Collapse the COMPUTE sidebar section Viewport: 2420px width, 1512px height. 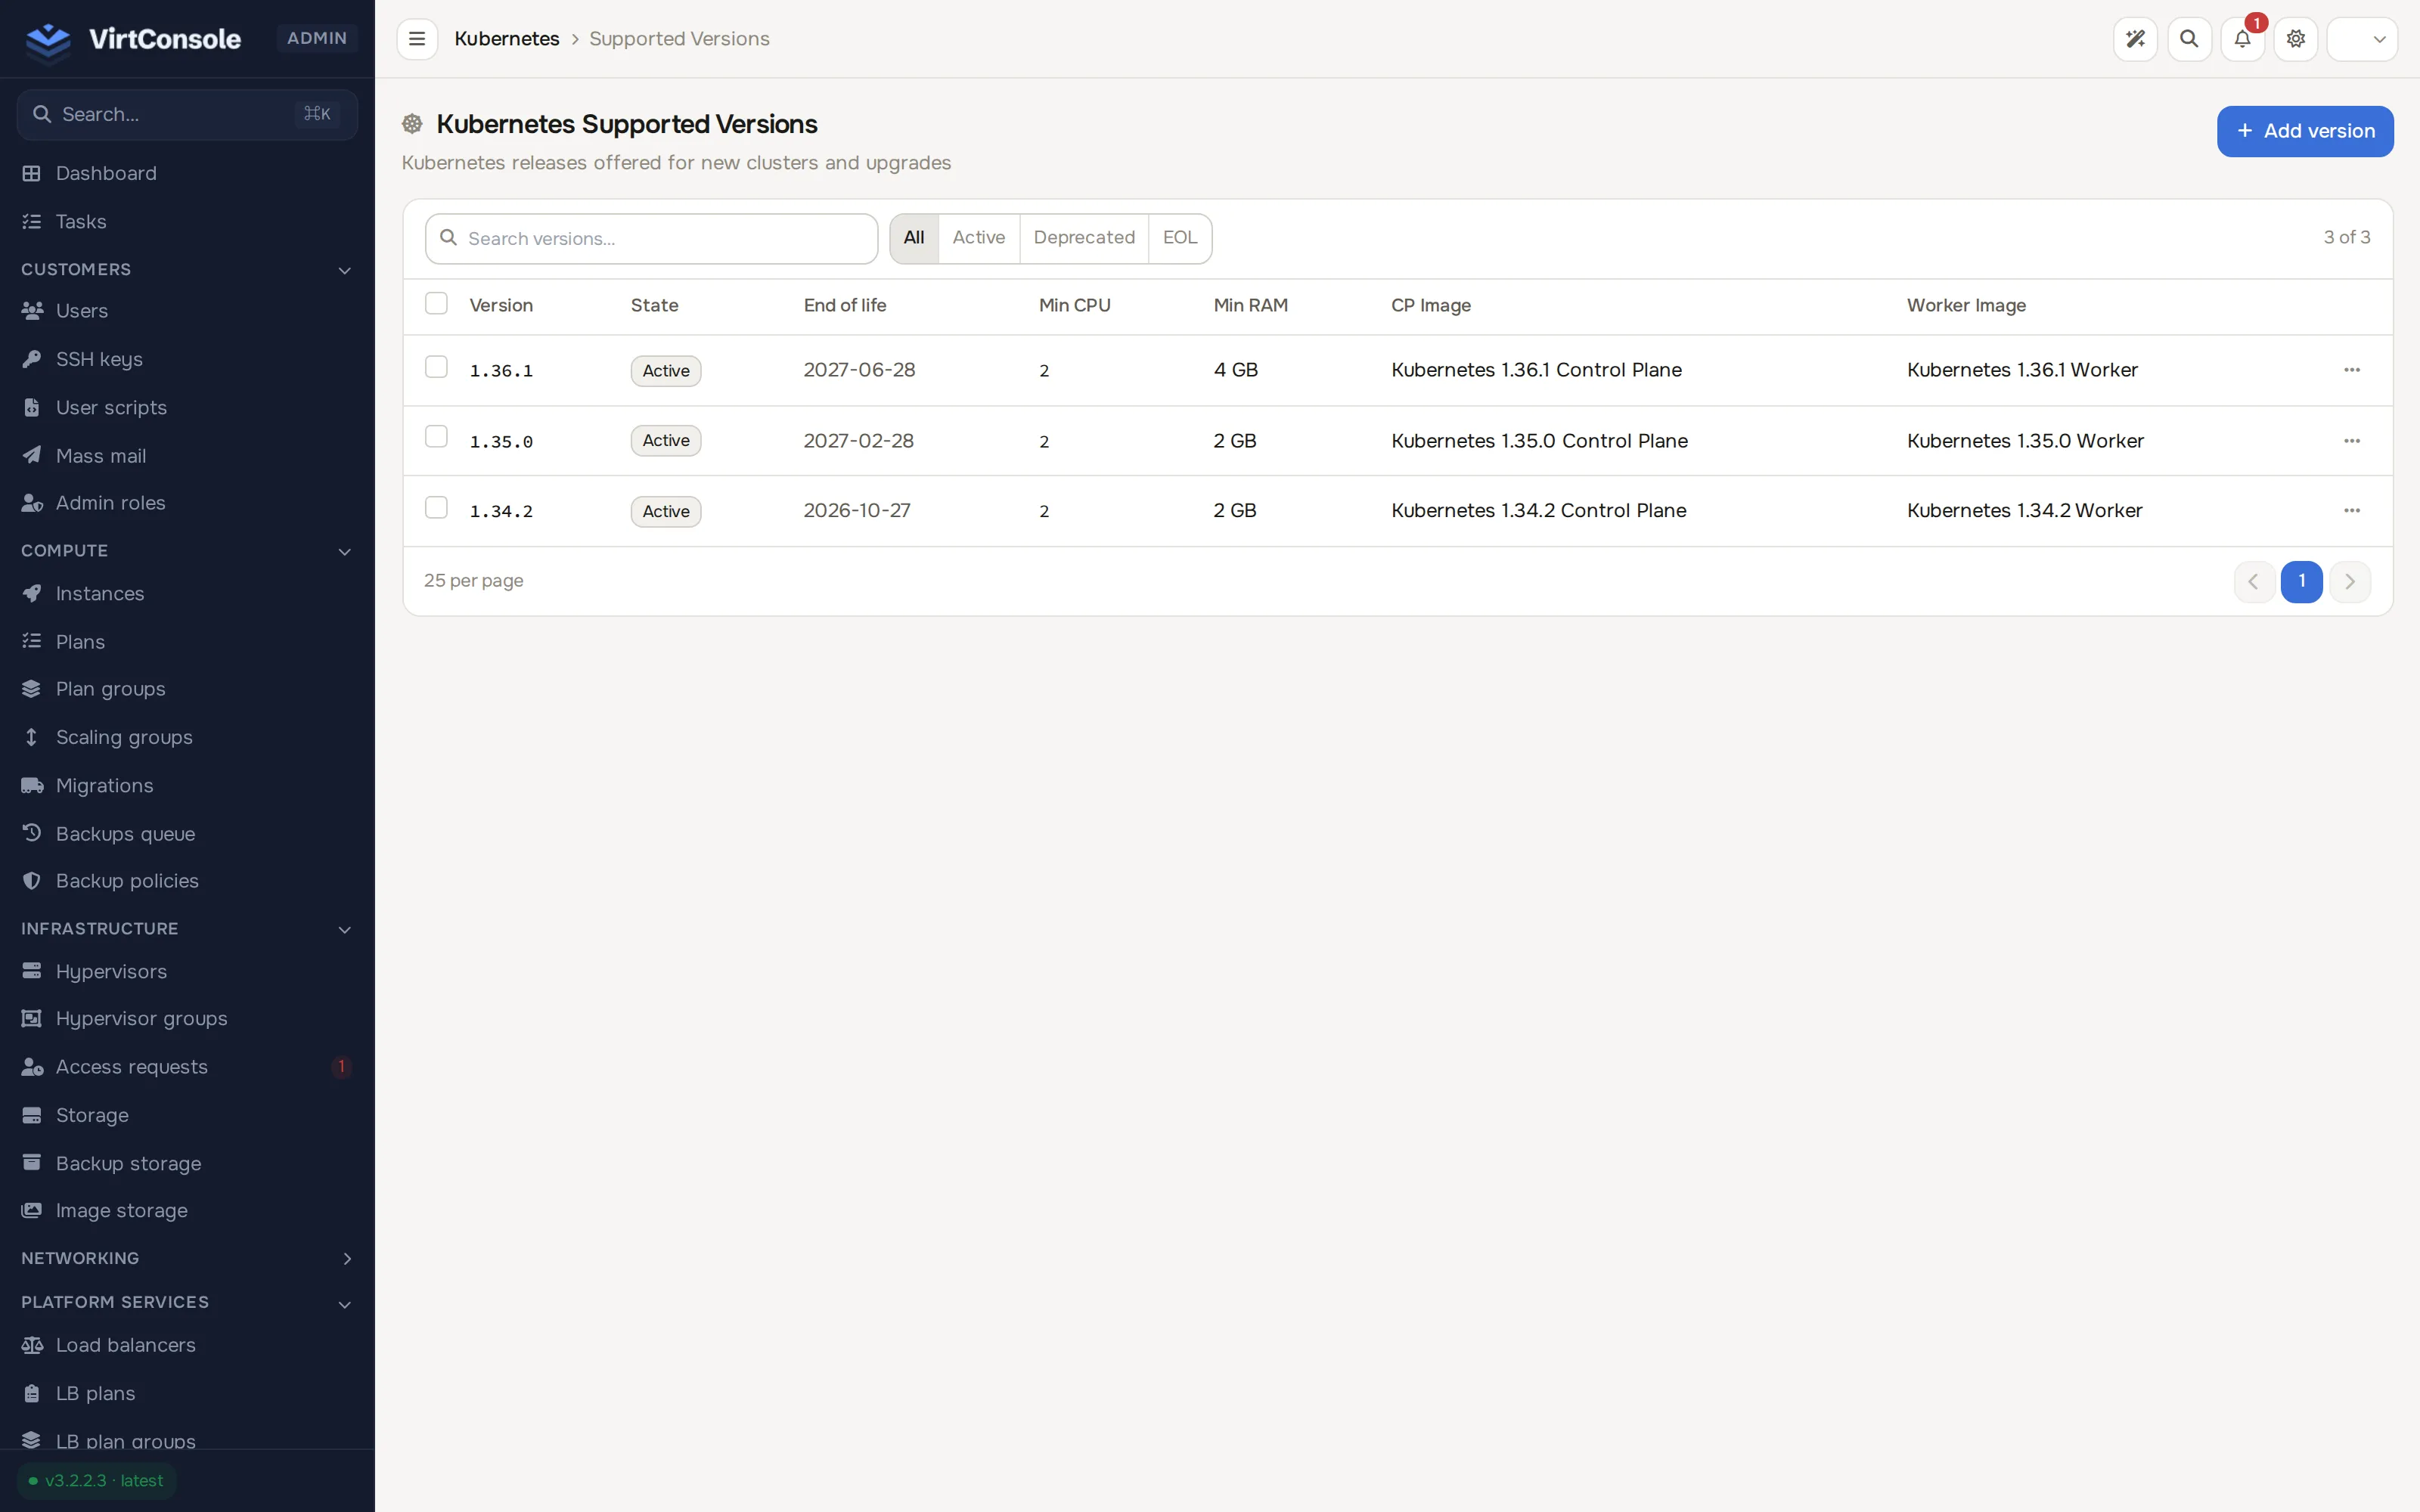click(x=187, y=551)
